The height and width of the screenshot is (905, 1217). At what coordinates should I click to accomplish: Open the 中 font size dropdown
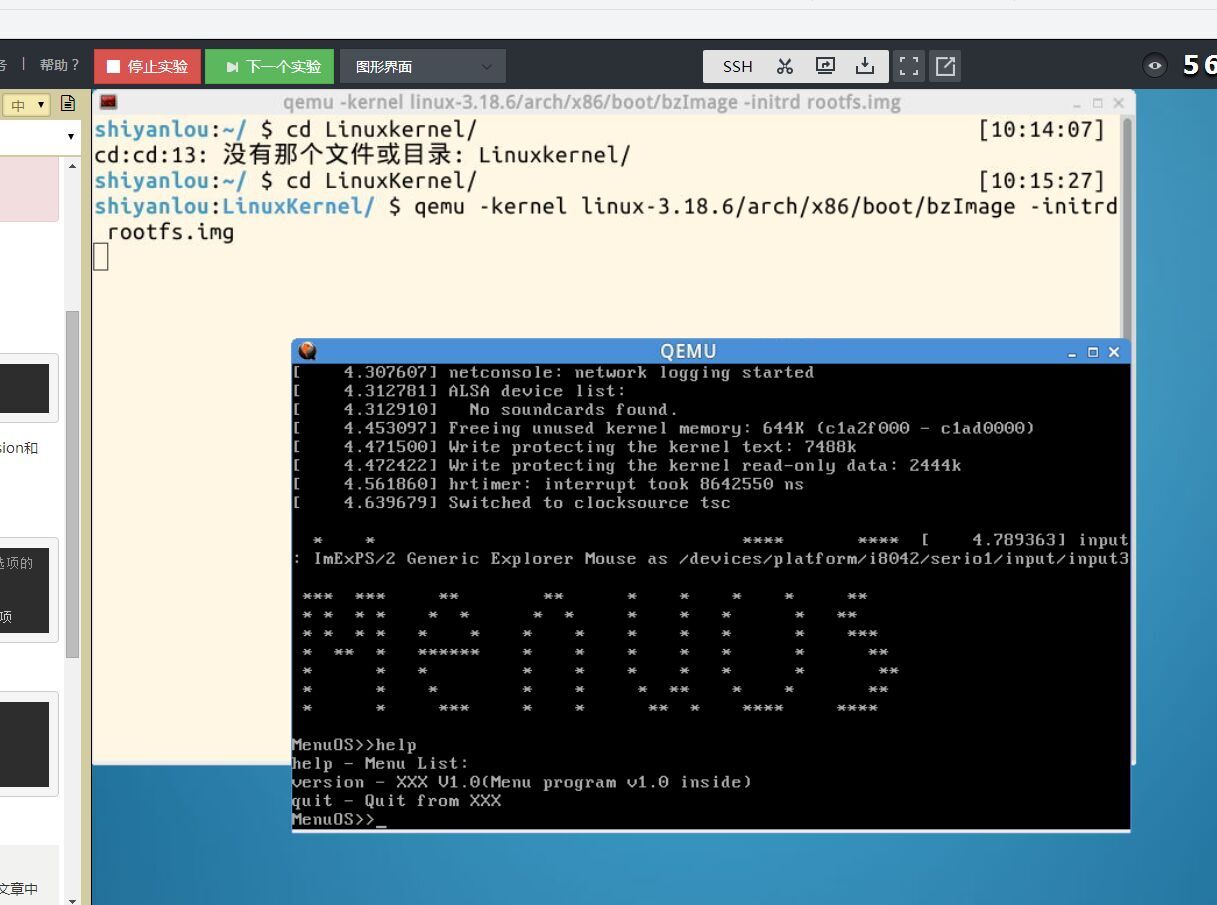tap(26, 104)
